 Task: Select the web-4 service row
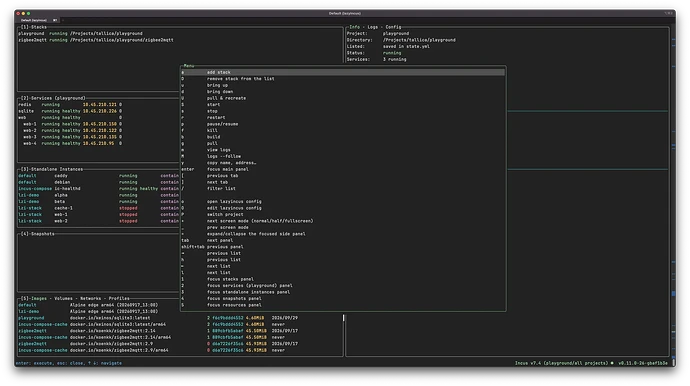99,143
